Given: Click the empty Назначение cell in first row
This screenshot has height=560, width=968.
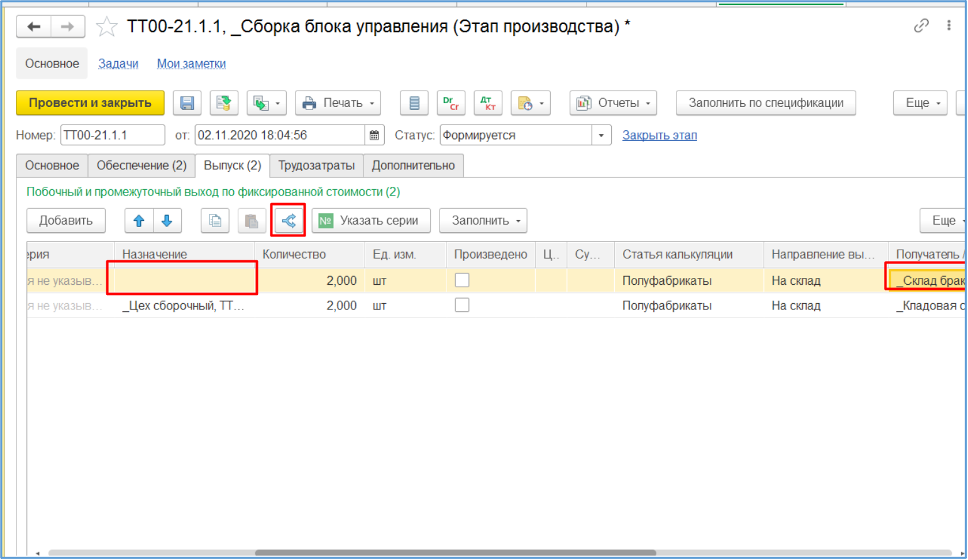Looking at the screenshot, I should 185,280.
